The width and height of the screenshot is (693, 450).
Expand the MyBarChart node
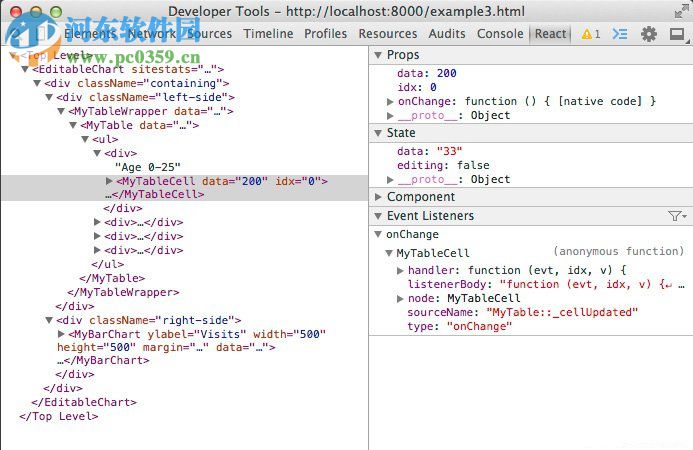(x=61, y=334)
